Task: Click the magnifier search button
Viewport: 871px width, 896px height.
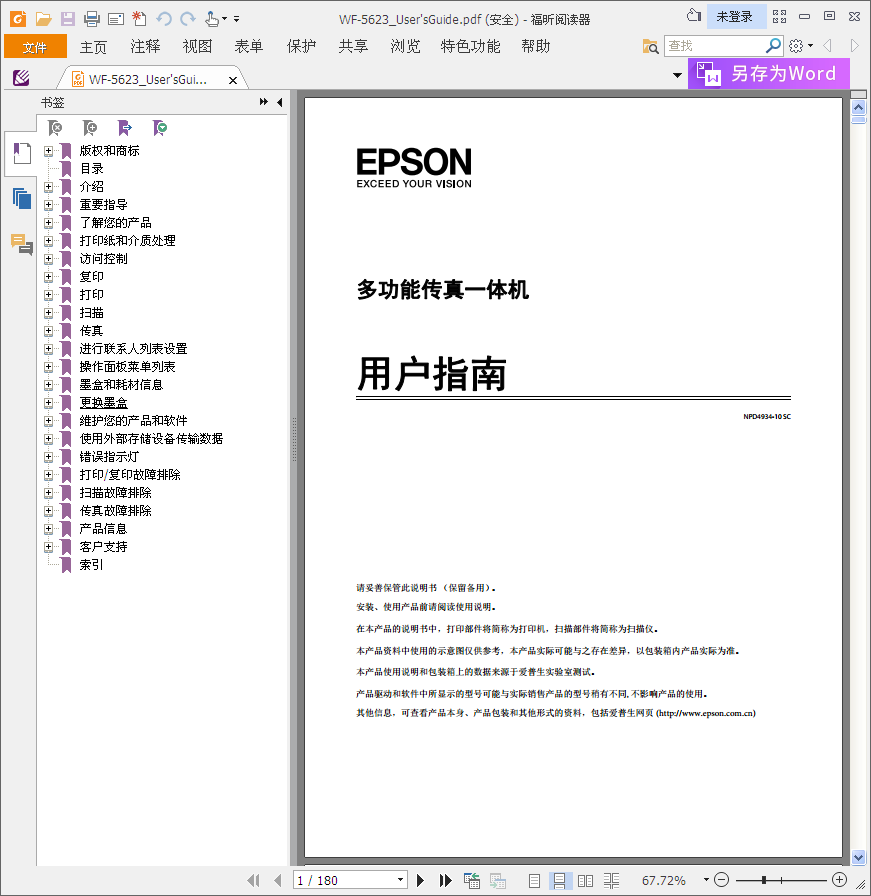Action: coord(773,46)
